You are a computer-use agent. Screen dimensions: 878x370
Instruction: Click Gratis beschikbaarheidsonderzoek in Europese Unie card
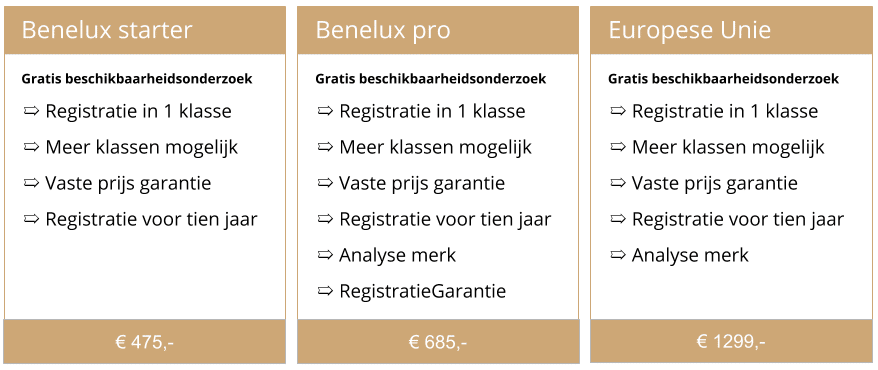click(x=723, y=79)
